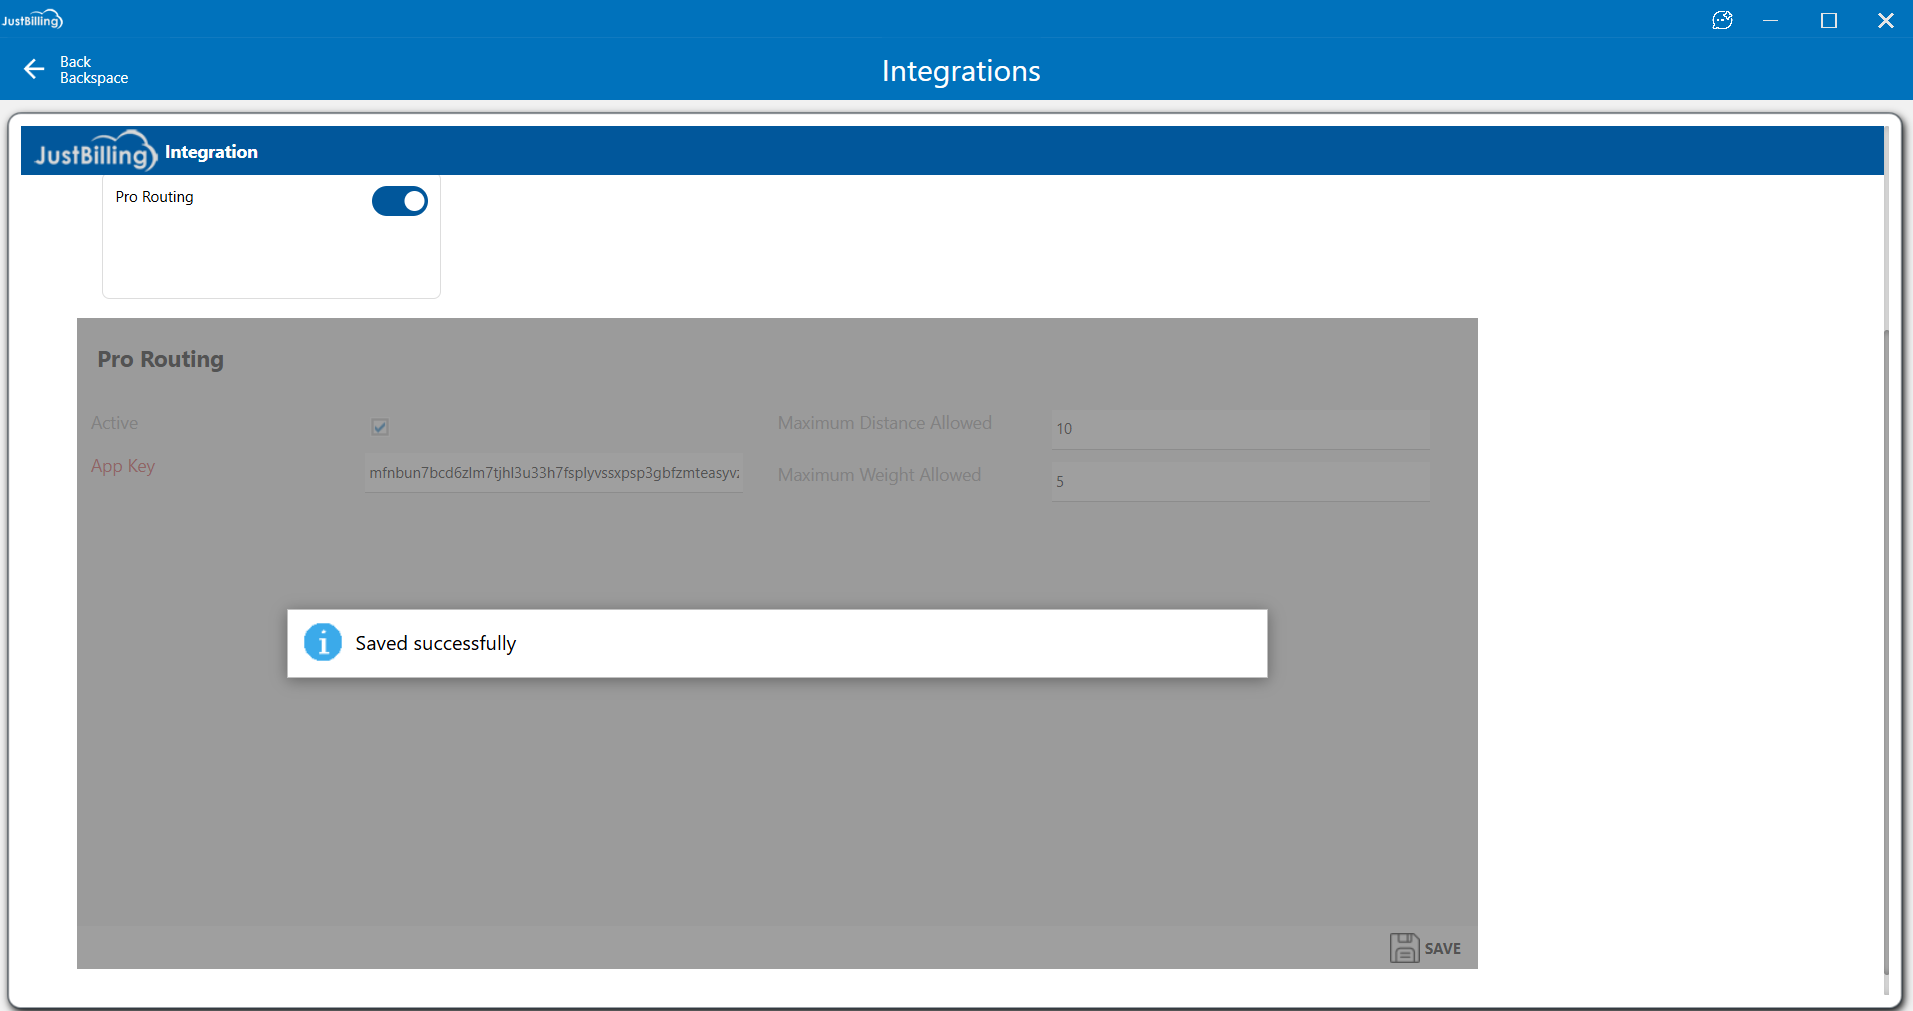Open the feedback icon in title bar

[1722, 20]
